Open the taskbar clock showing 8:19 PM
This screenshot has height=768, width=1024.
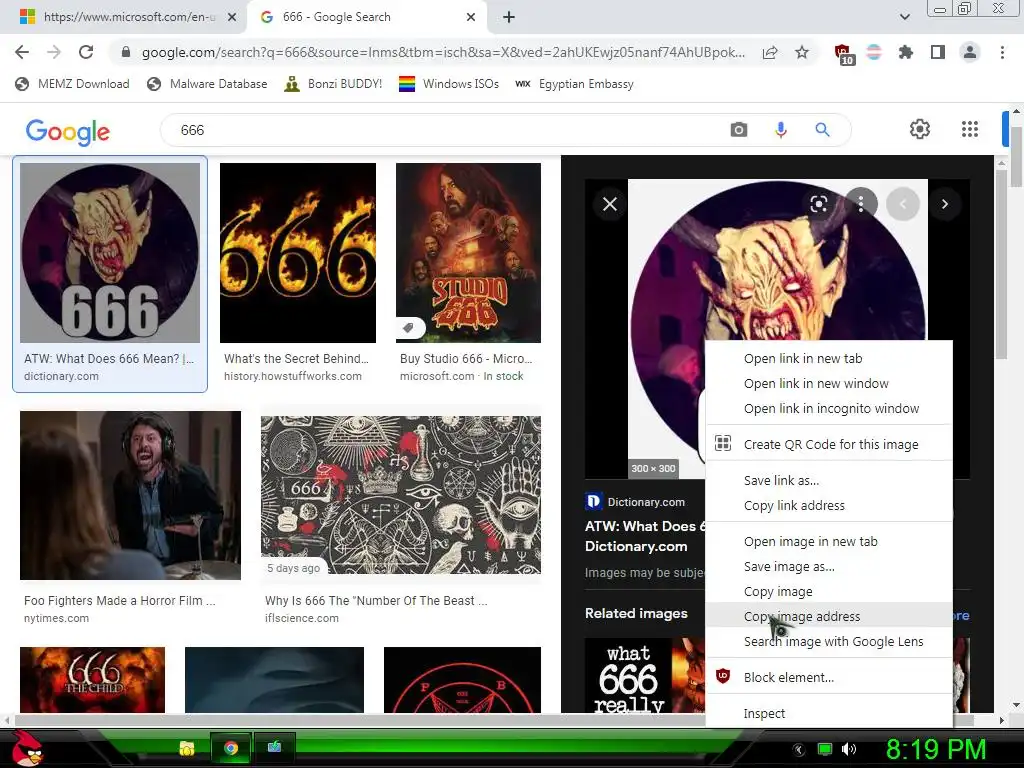pyautogui.click(x=935, y=749)
